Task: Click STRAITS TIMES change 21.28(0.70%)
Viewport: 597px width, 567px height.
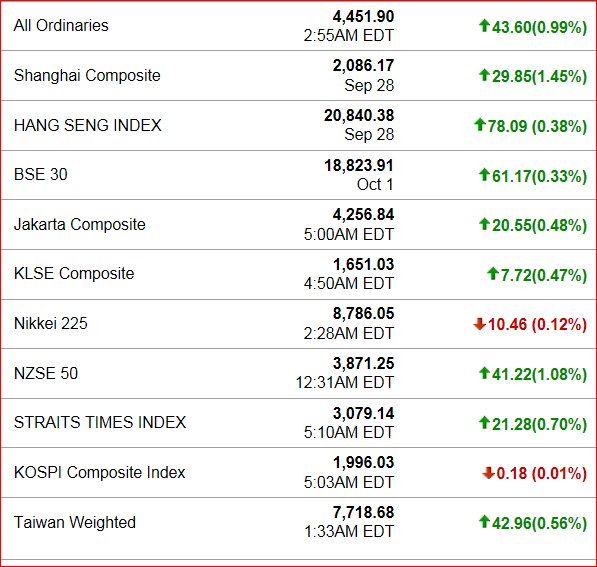Action: tap(540, 424)
